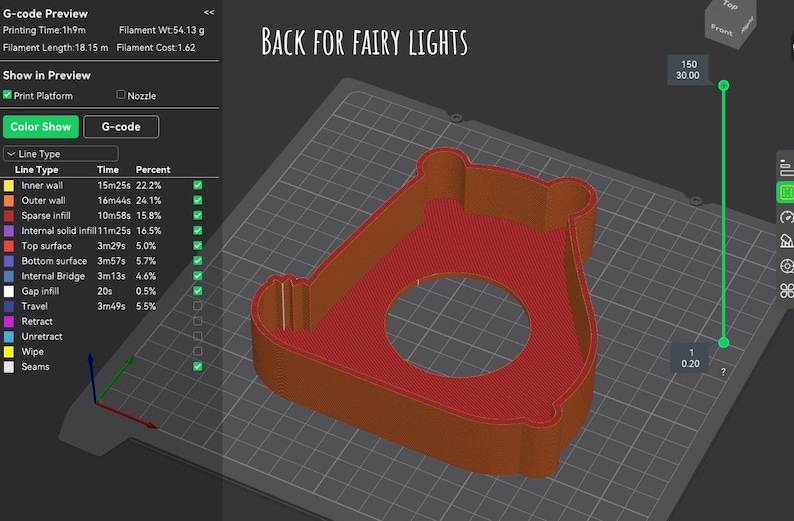The image size is (794, 521).
Task: Click the Bottom surface swatch
Action: [x=9, y=261]
